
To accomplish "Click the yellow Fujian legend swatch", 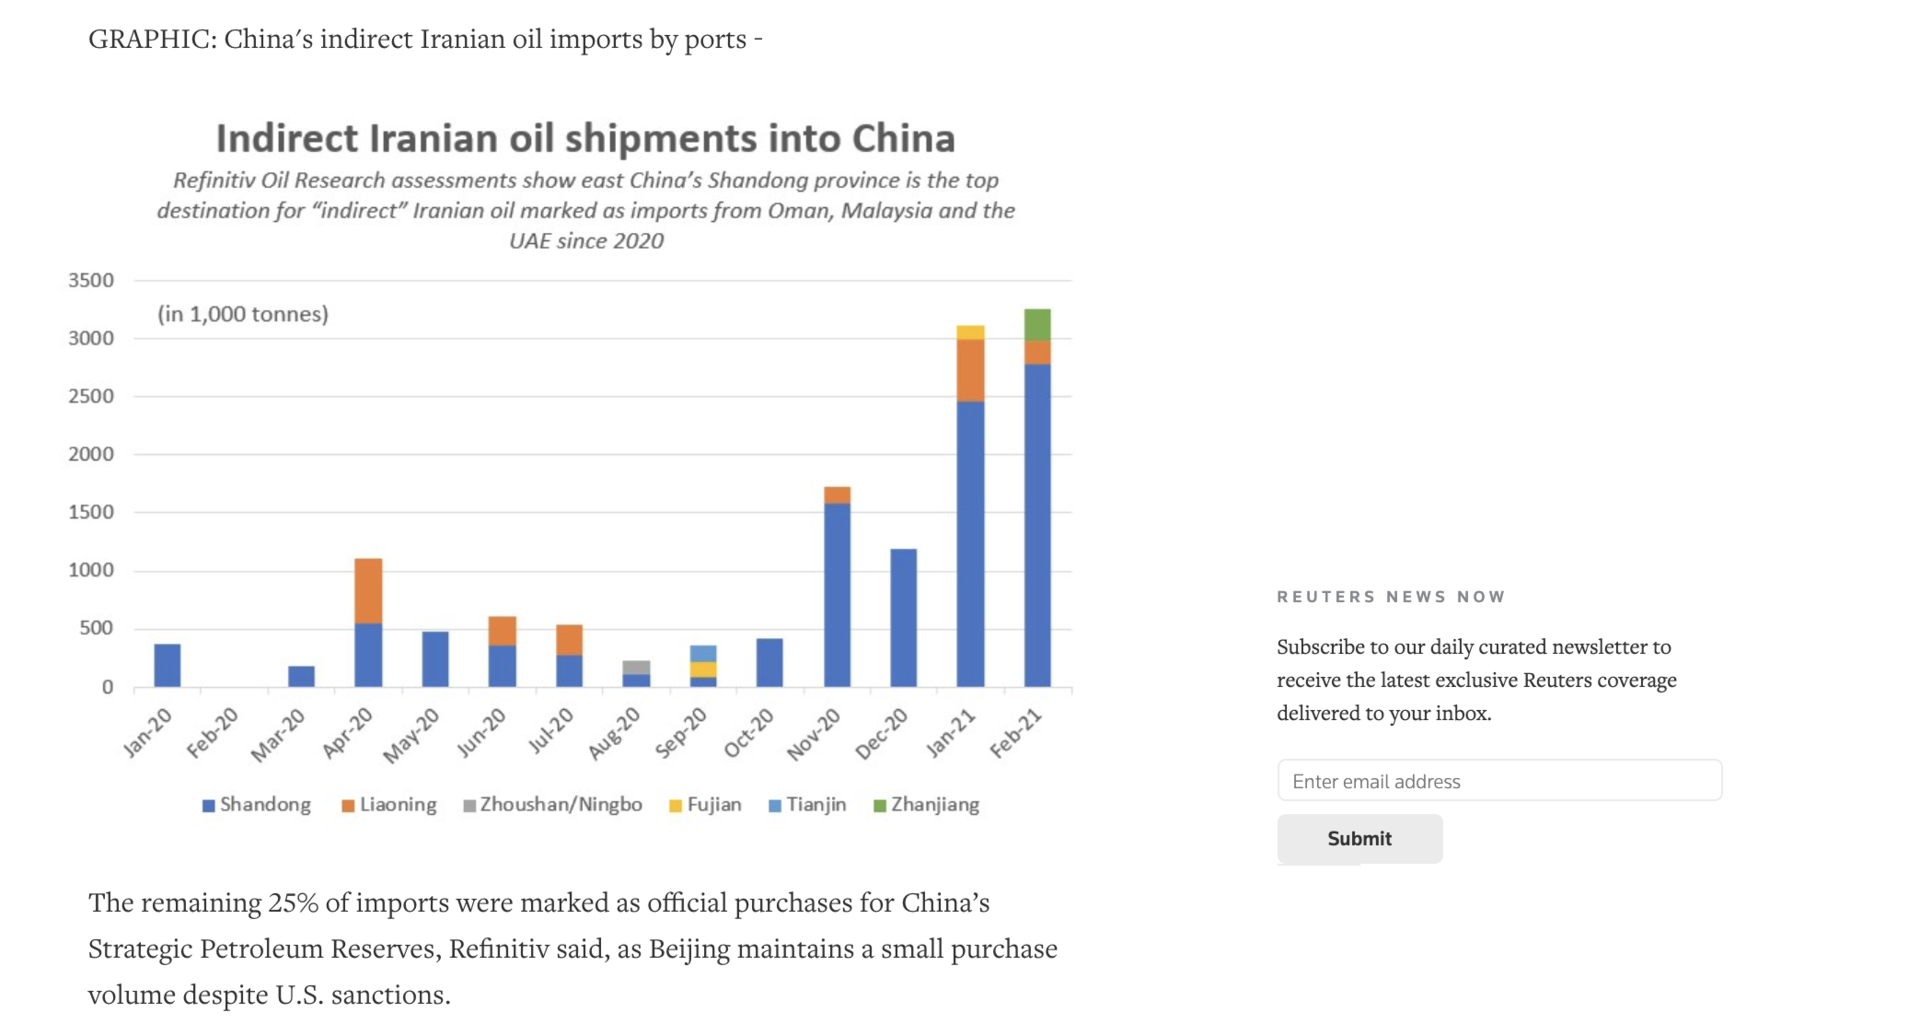I will click(675, 805).
